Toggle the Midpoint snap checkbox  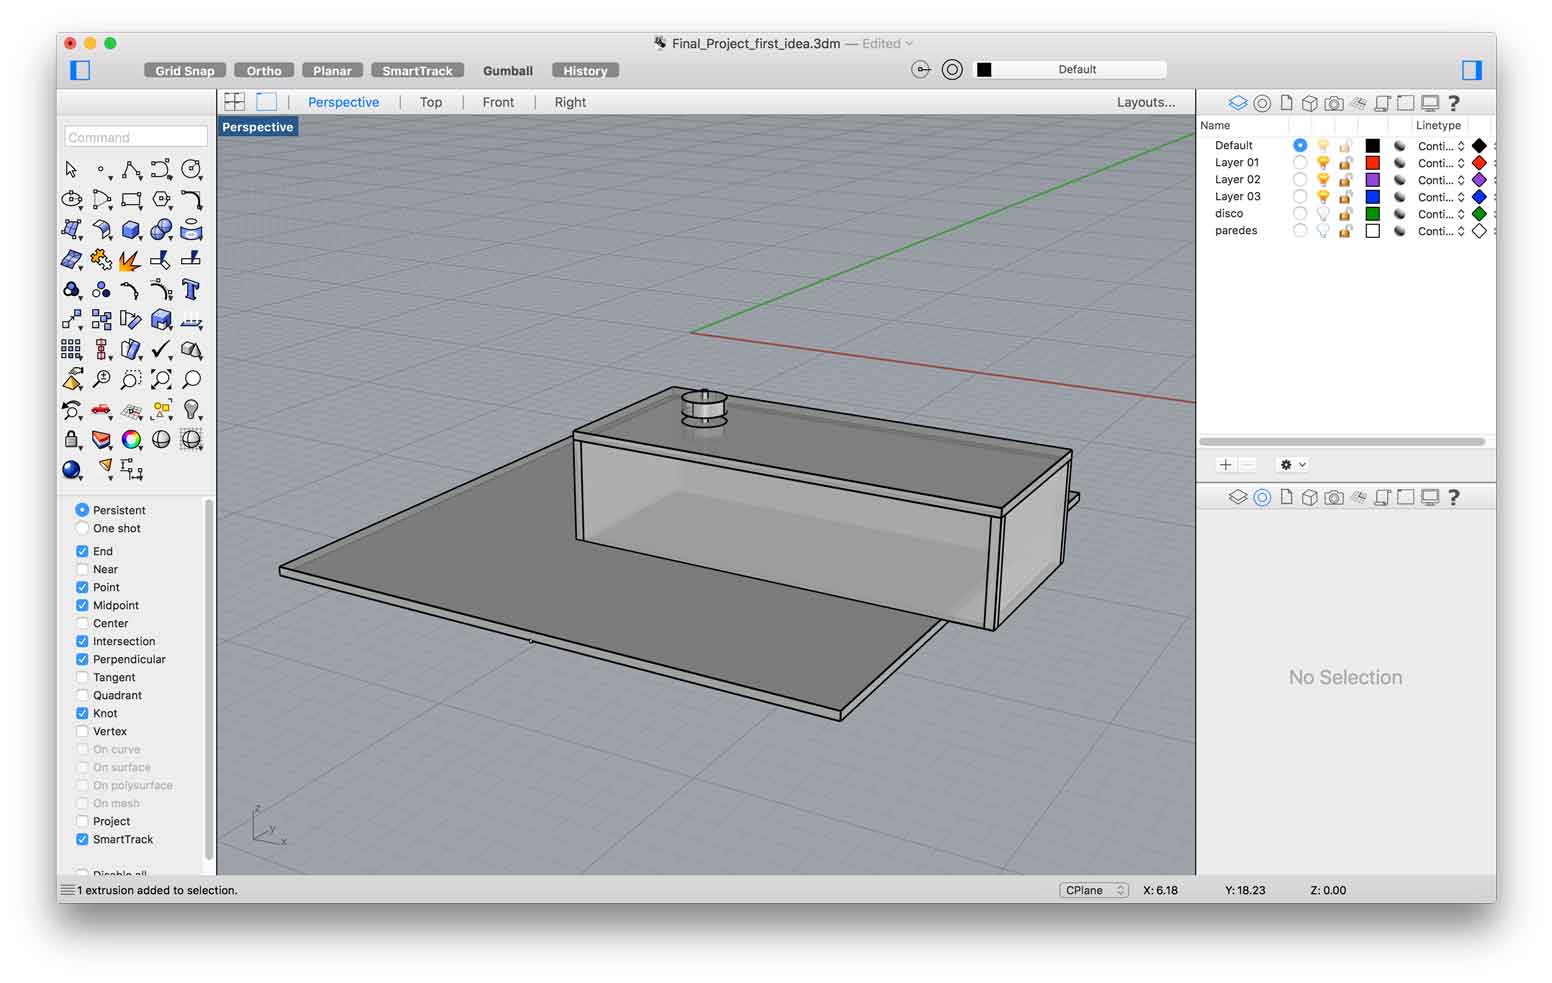(x=82, y=605)
